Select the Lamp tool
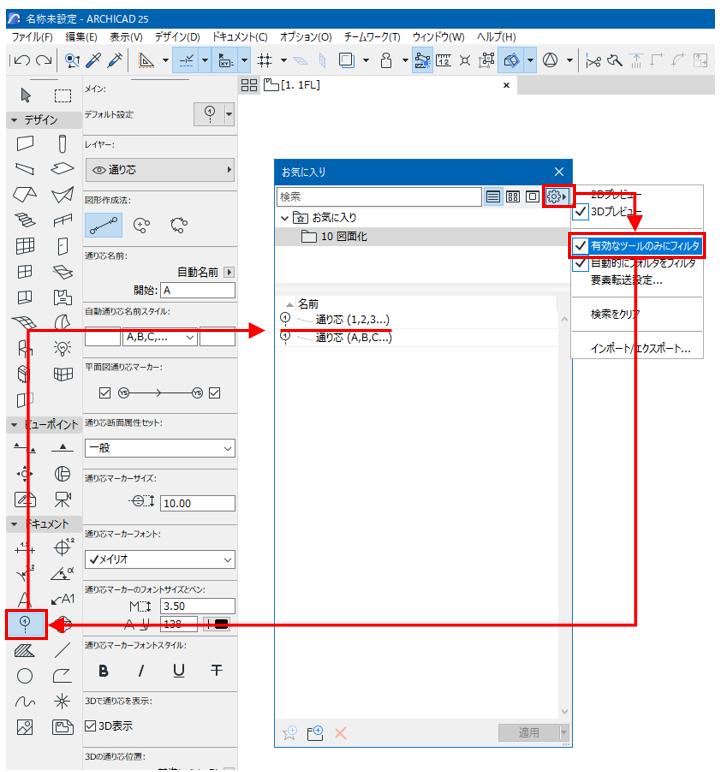The width and height of the screenshot is (720, 772). pos(62,348)
